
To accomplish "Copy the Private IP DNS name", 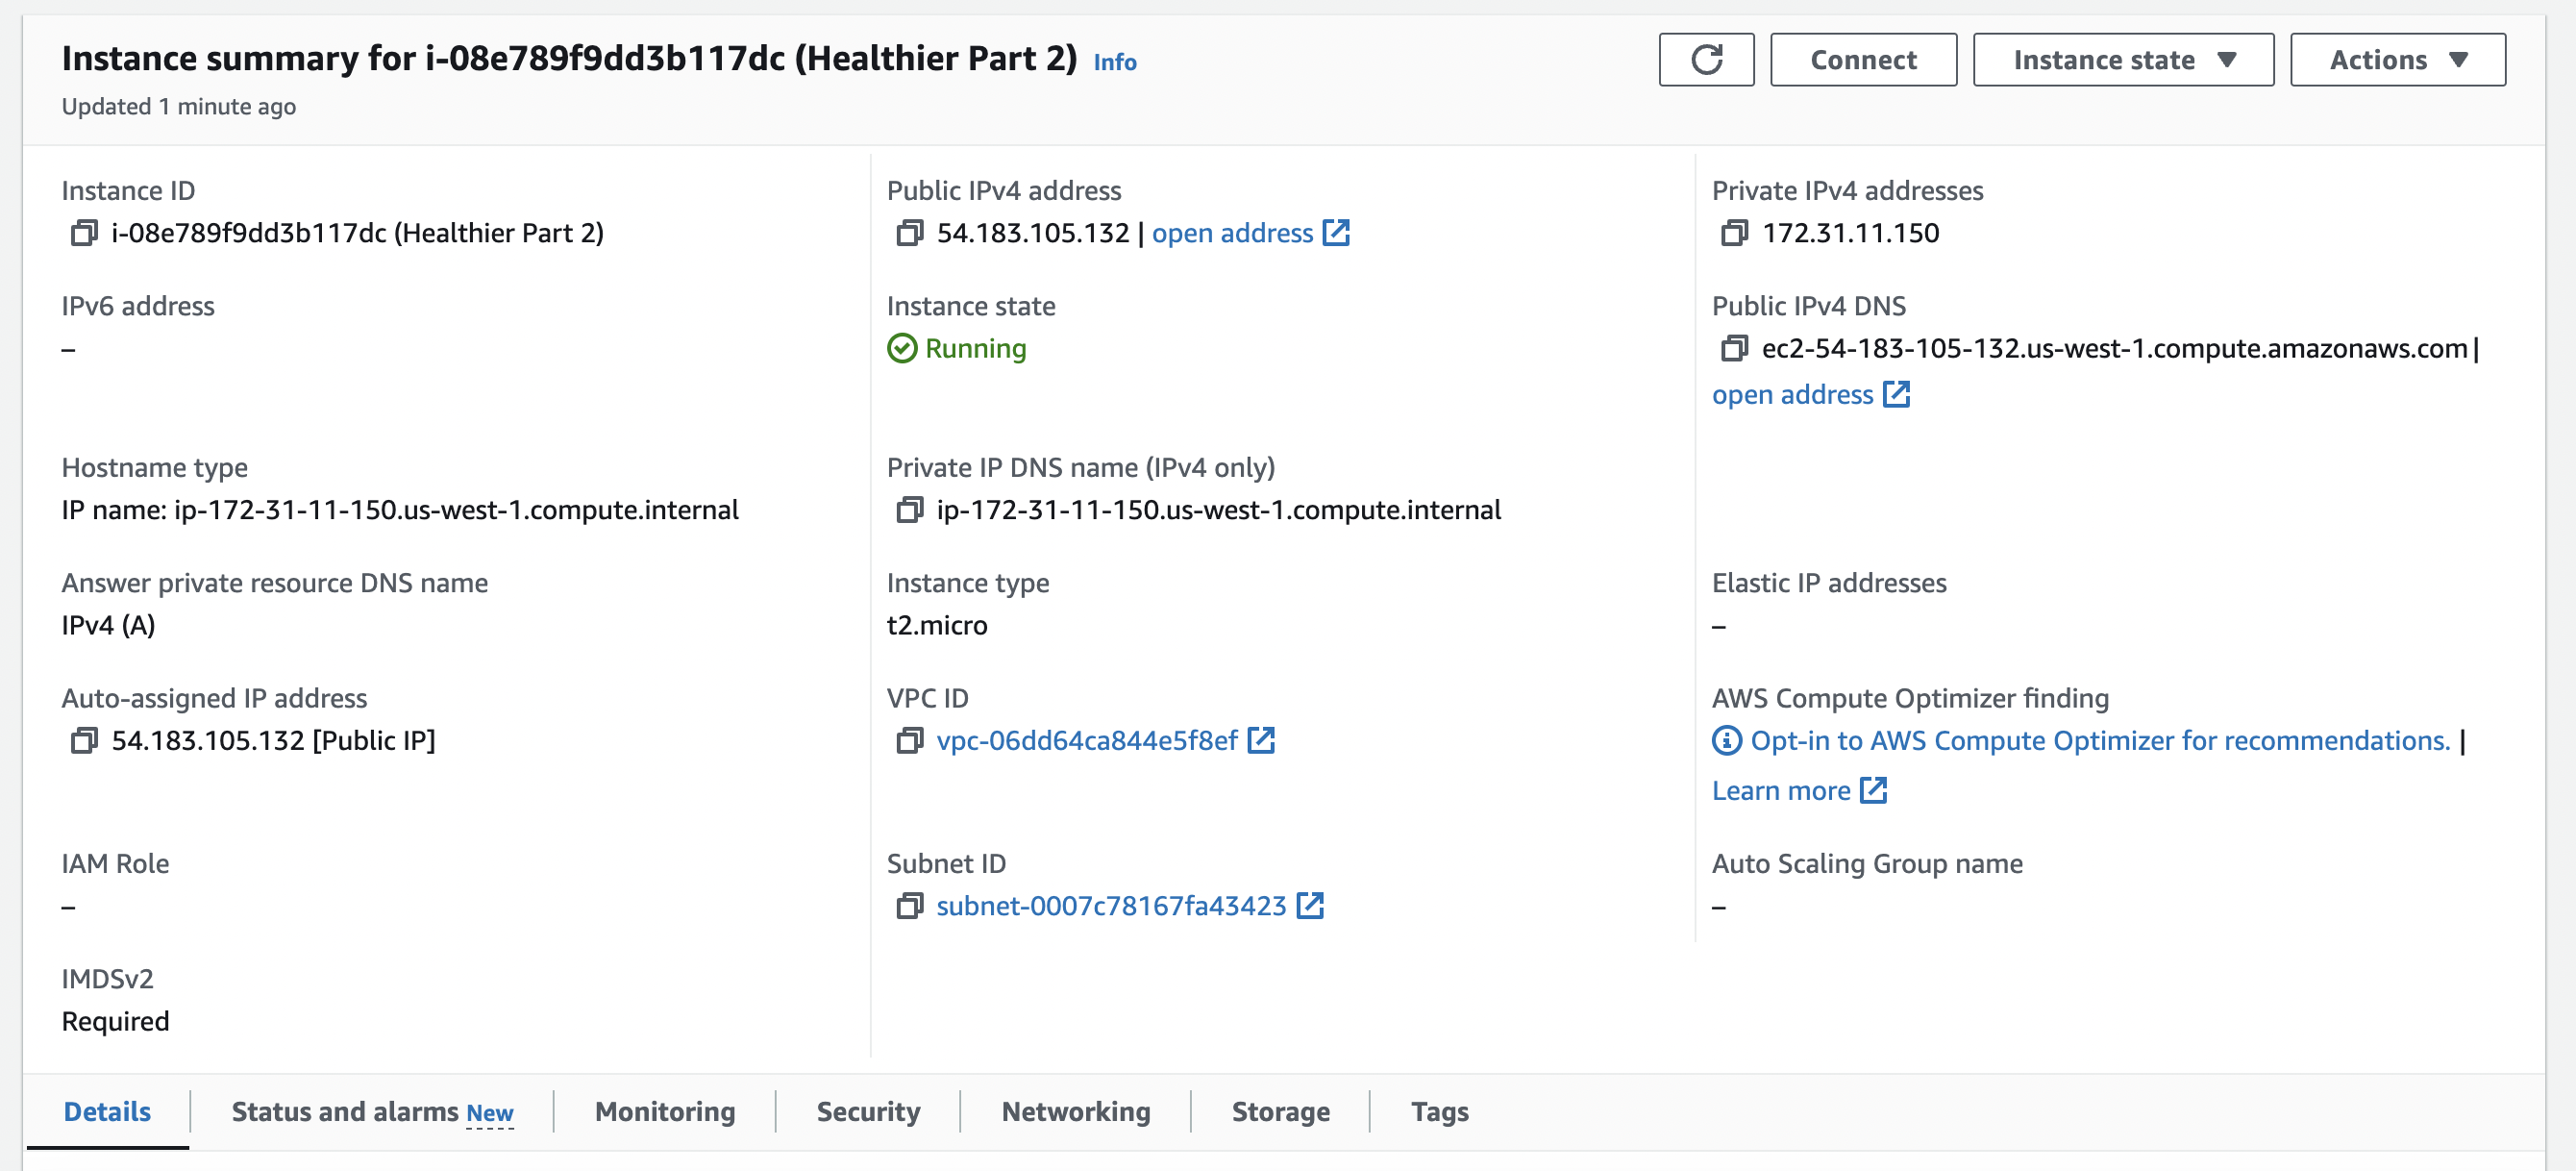I will 908,510.
